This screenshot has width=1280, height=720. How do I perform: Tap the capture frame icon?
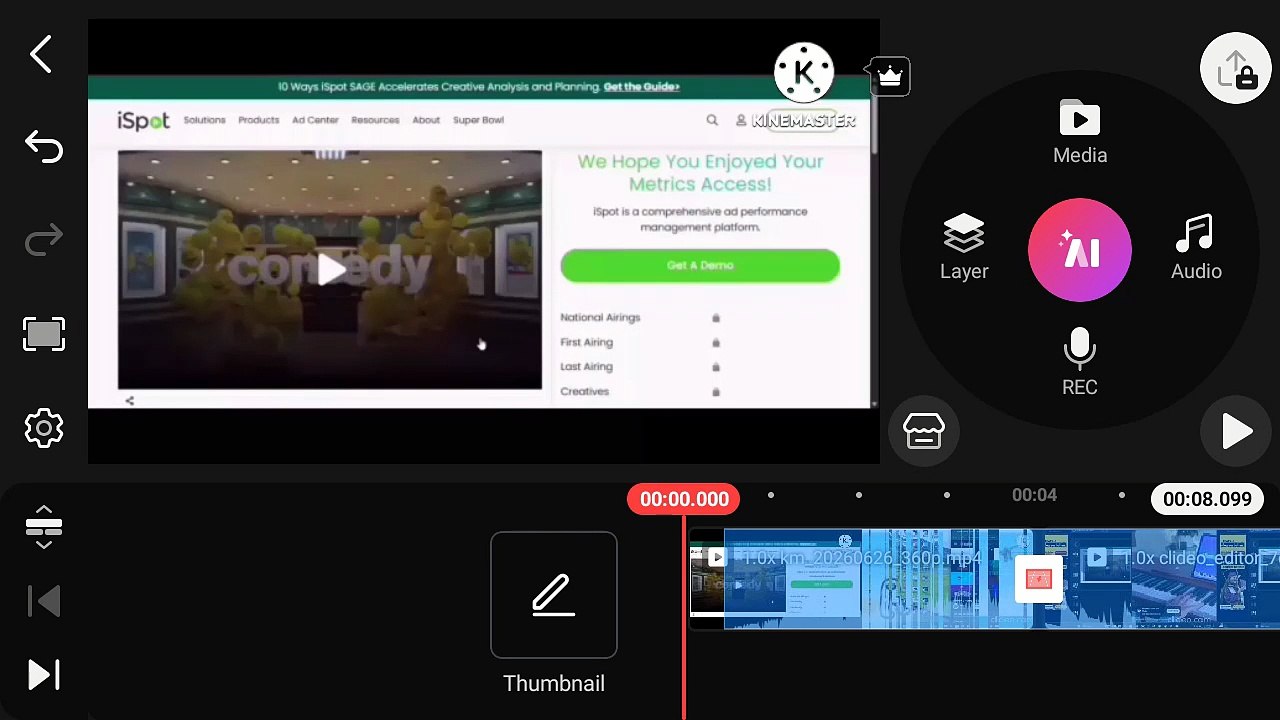point(44,334)
